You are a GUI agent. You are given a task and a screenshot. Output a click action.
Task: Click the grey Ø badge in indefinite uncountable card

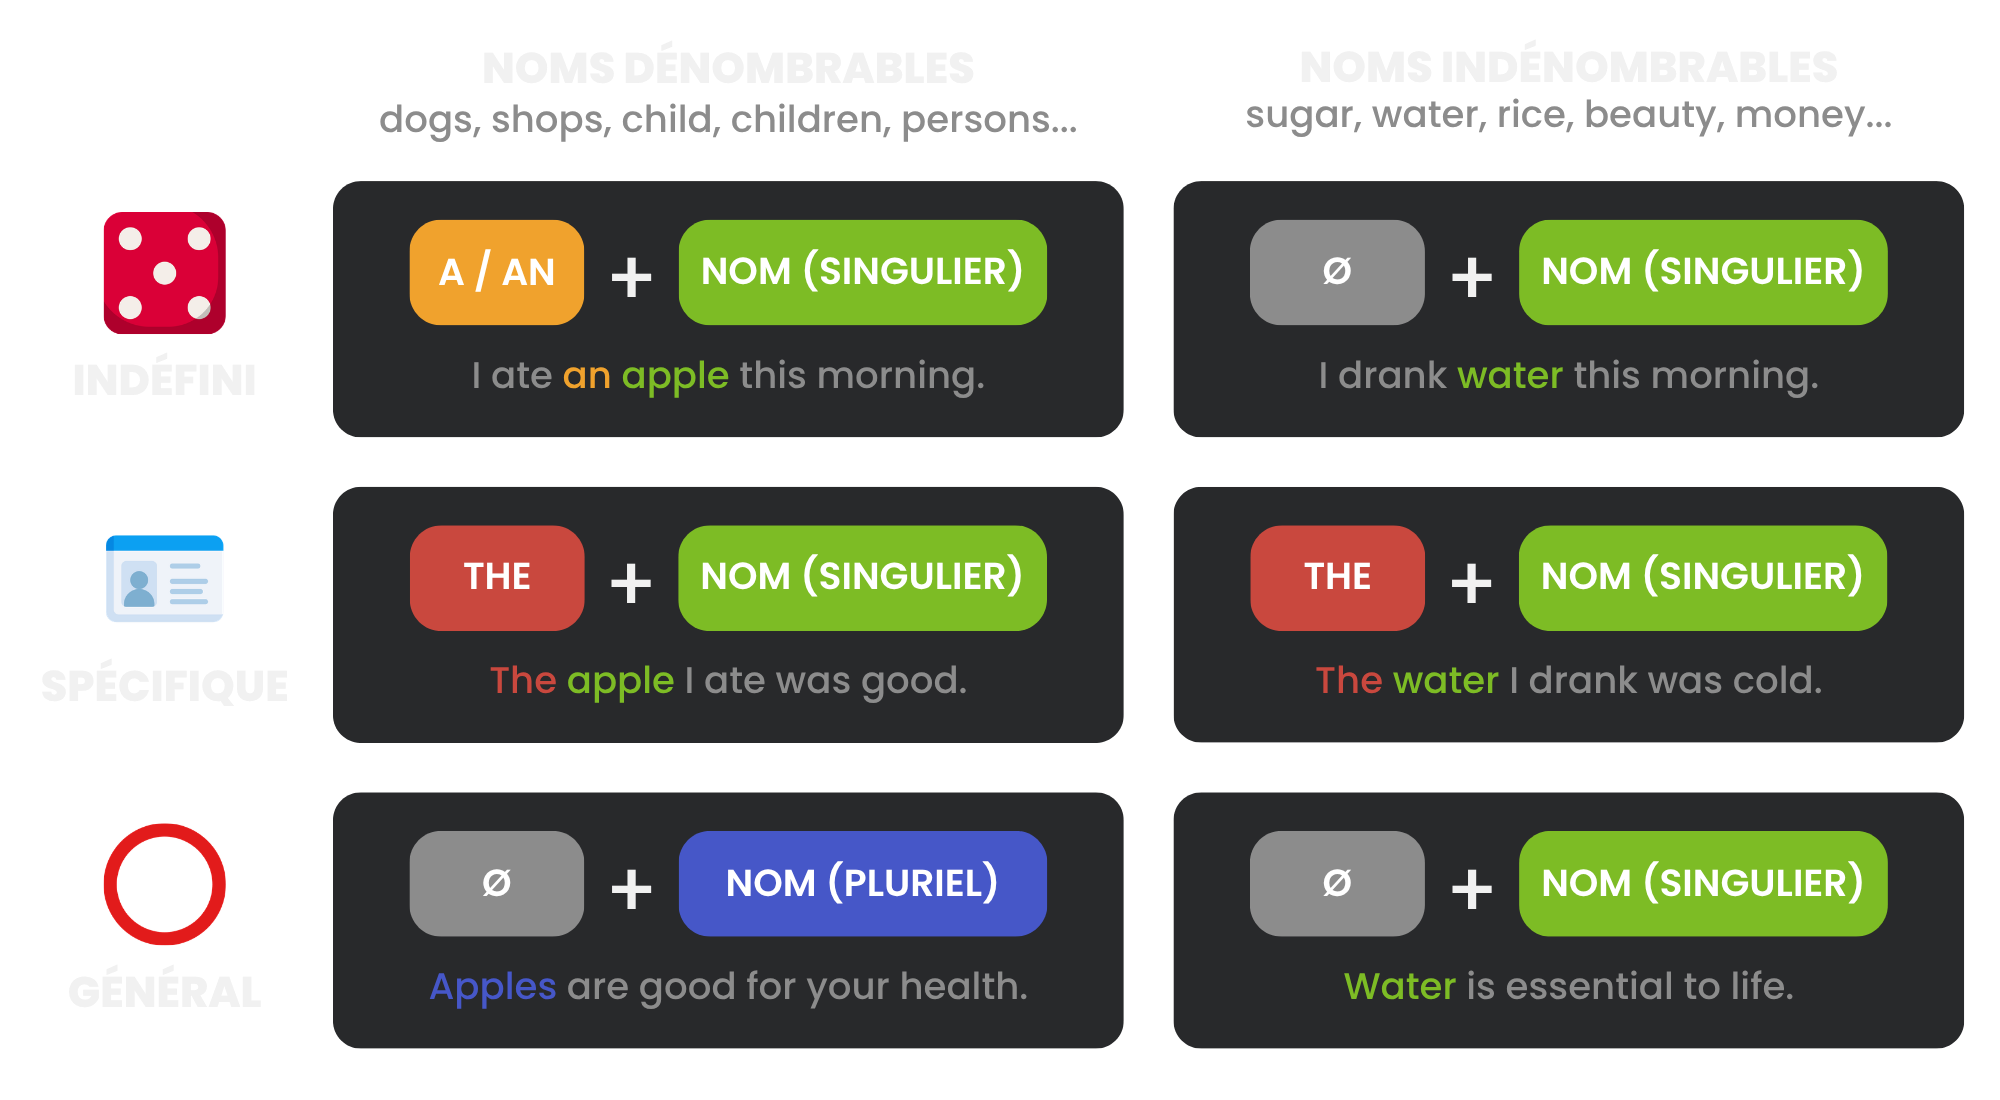point(1337,272)
